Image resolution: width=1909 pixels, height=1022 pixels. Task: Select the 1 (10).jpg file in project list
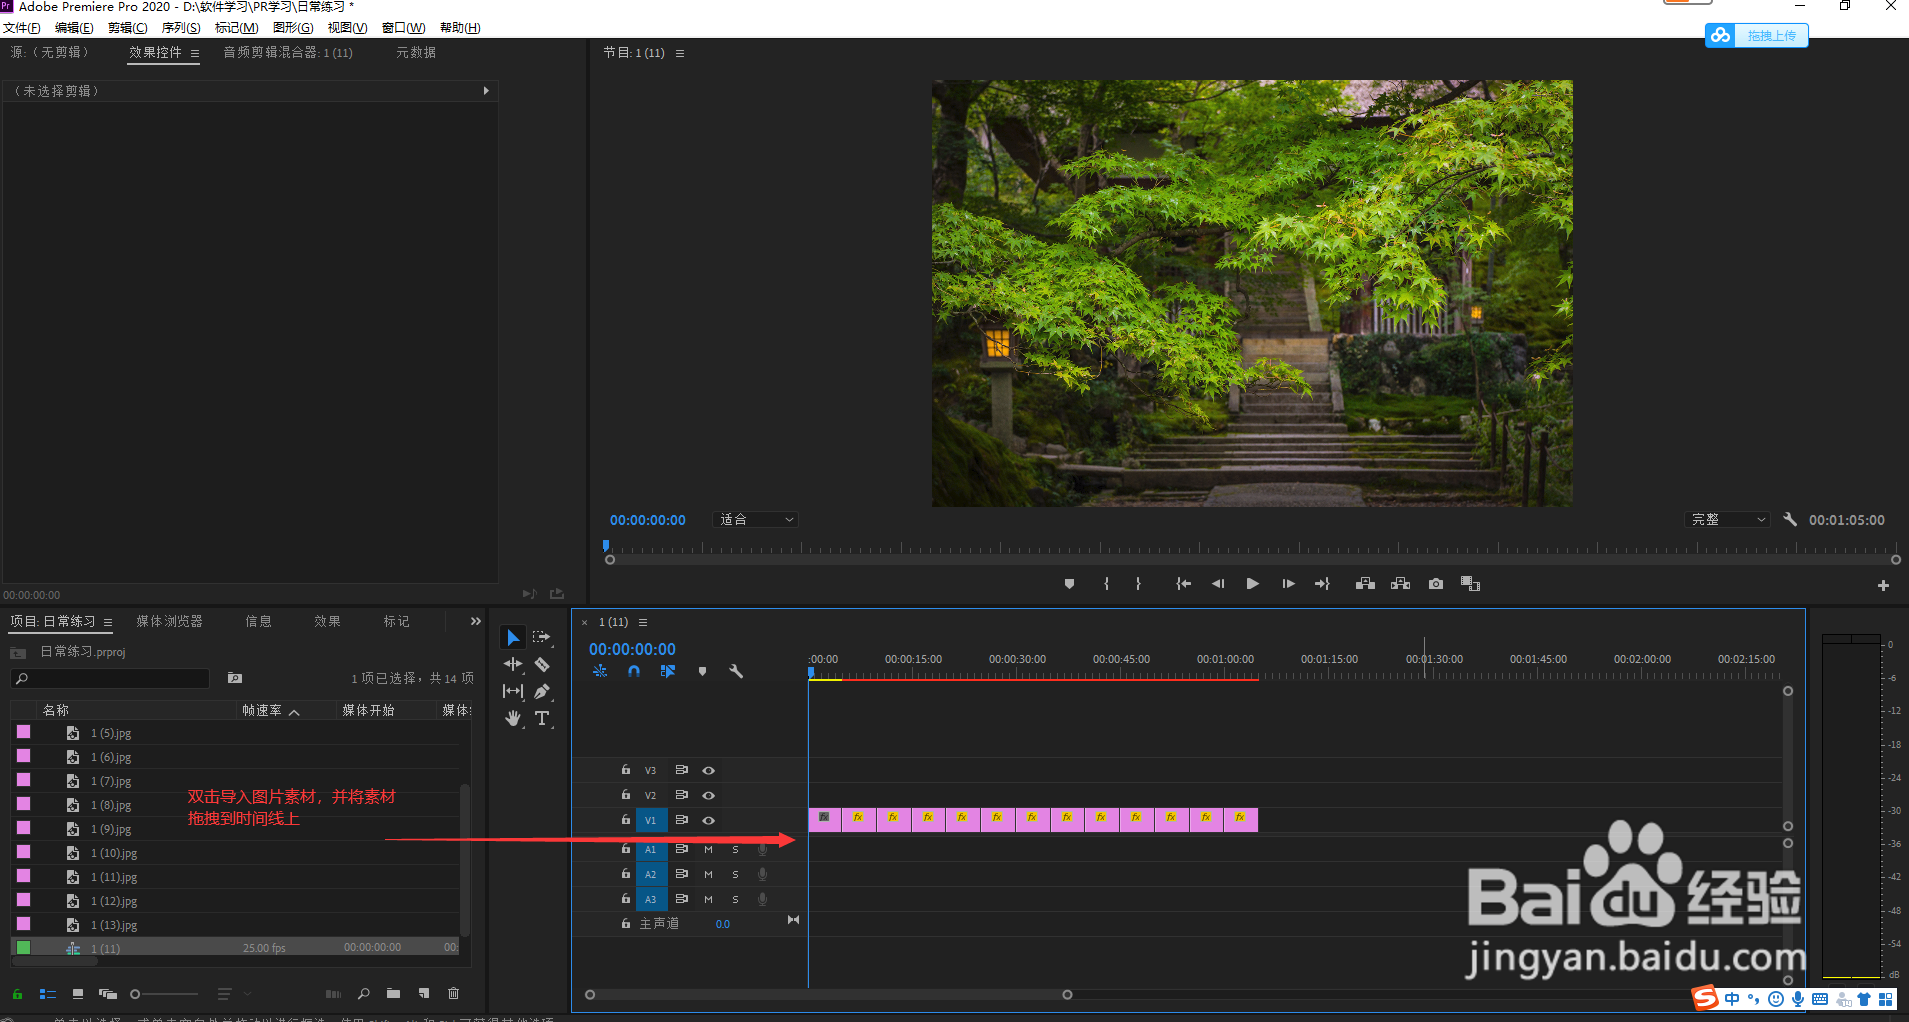pos(114,854)
